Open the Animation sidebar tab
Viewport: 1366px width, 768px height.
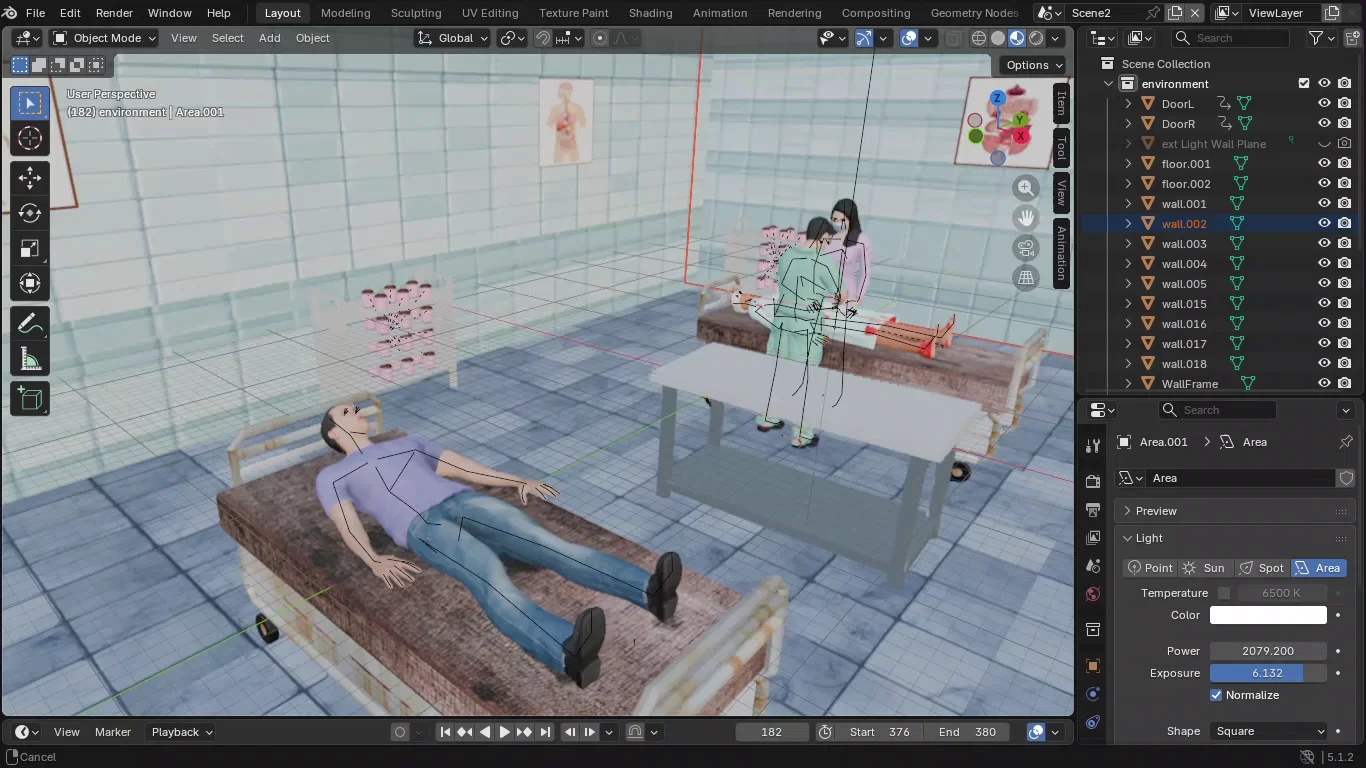[x=1061, y=254]
